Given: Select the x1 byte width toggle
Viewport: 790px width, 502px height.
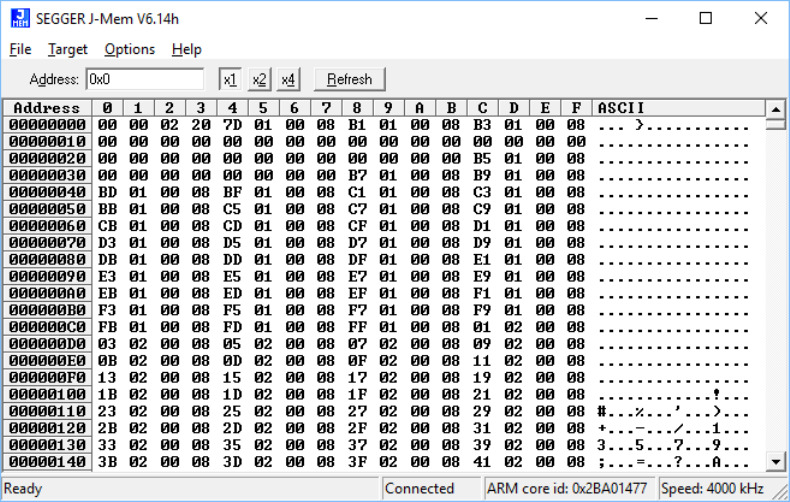Looking at the screenshot, I should click(230, 79).
